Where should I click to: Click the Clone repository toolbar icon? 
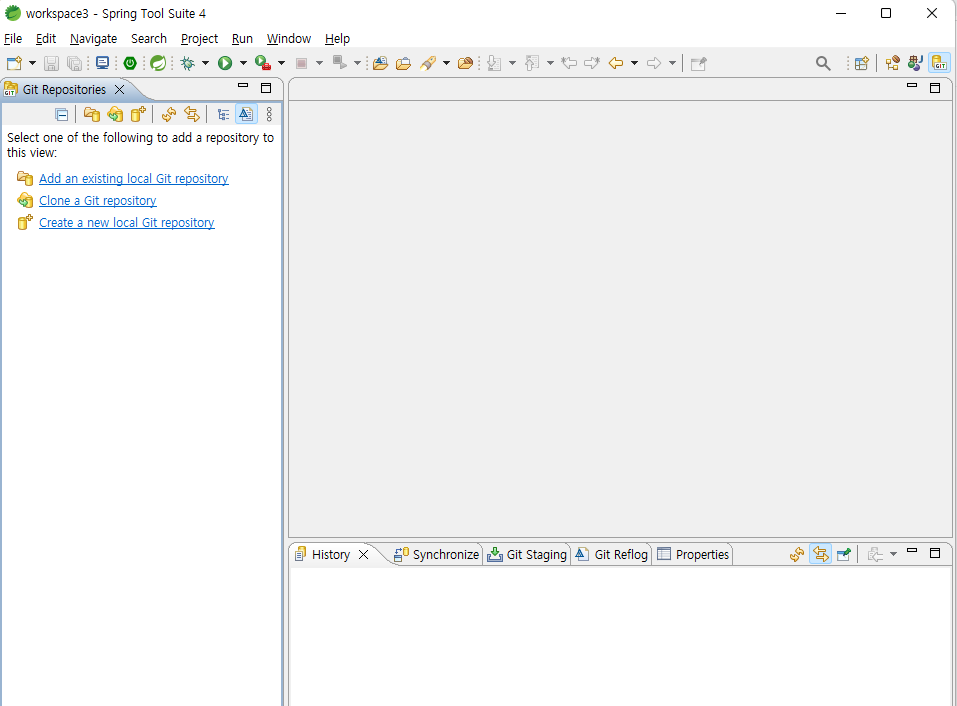(x=115, y=114)
